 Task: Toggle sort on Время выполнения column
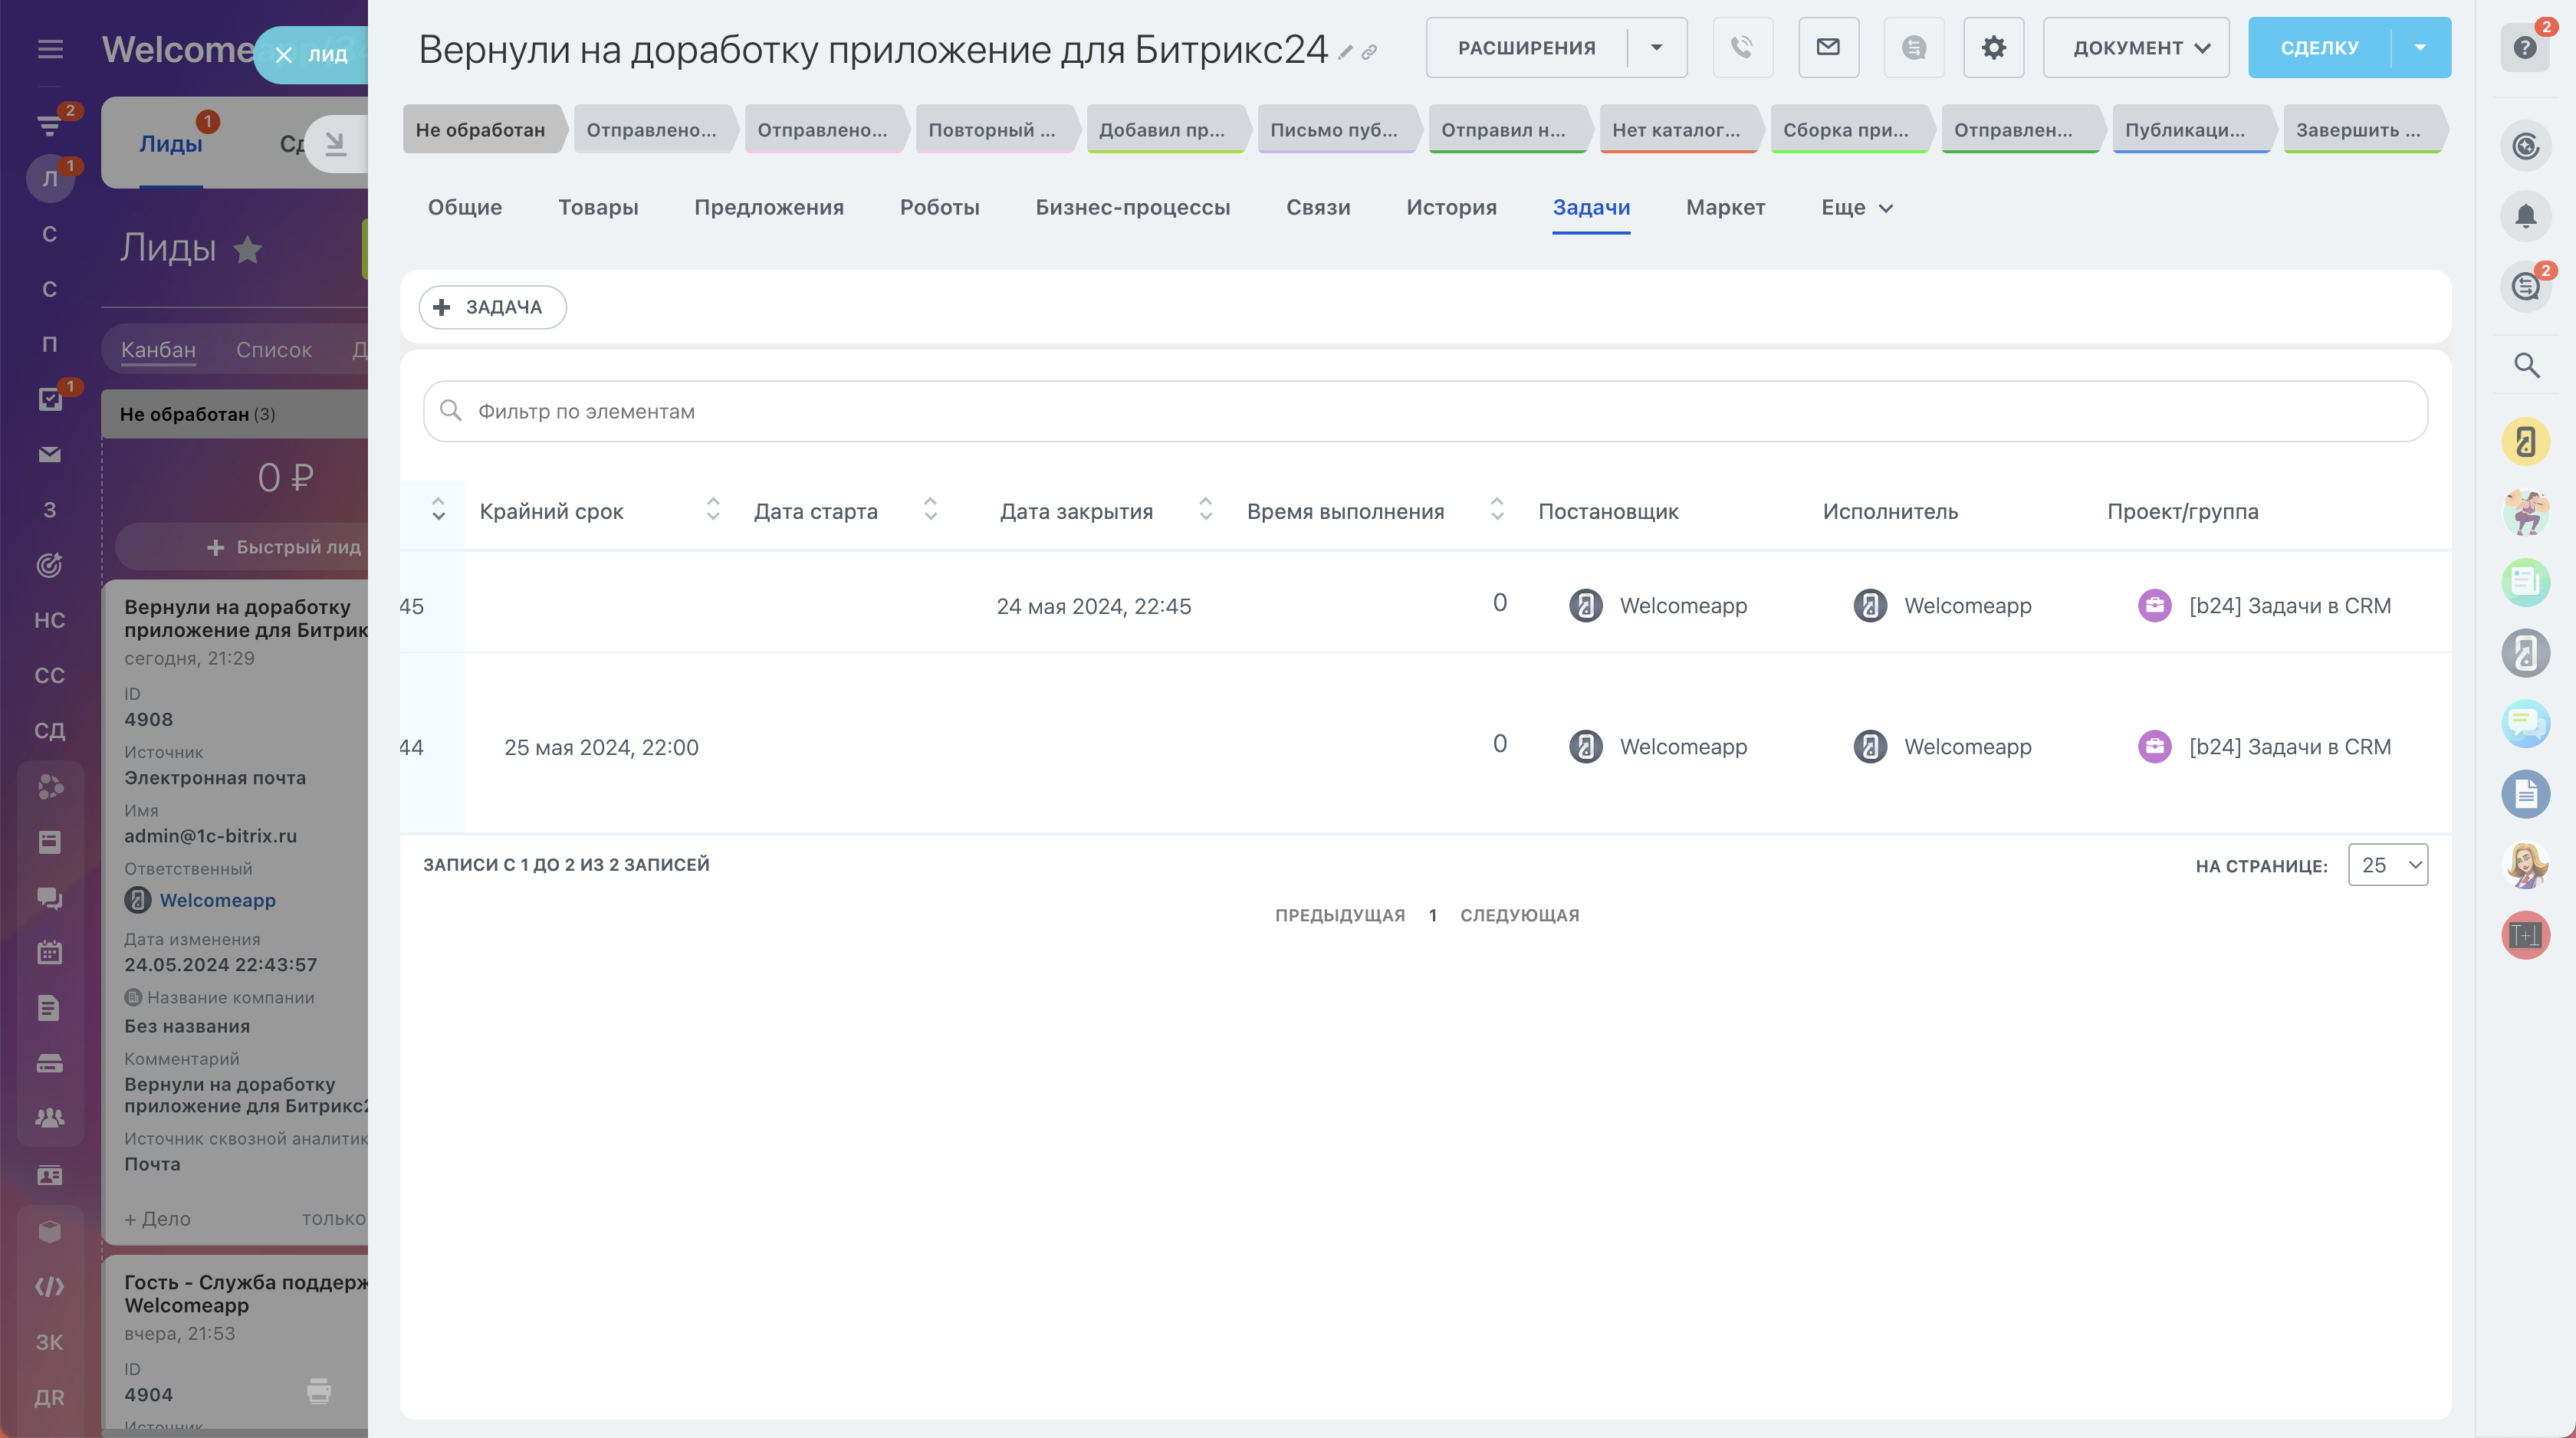point(1496,510)
